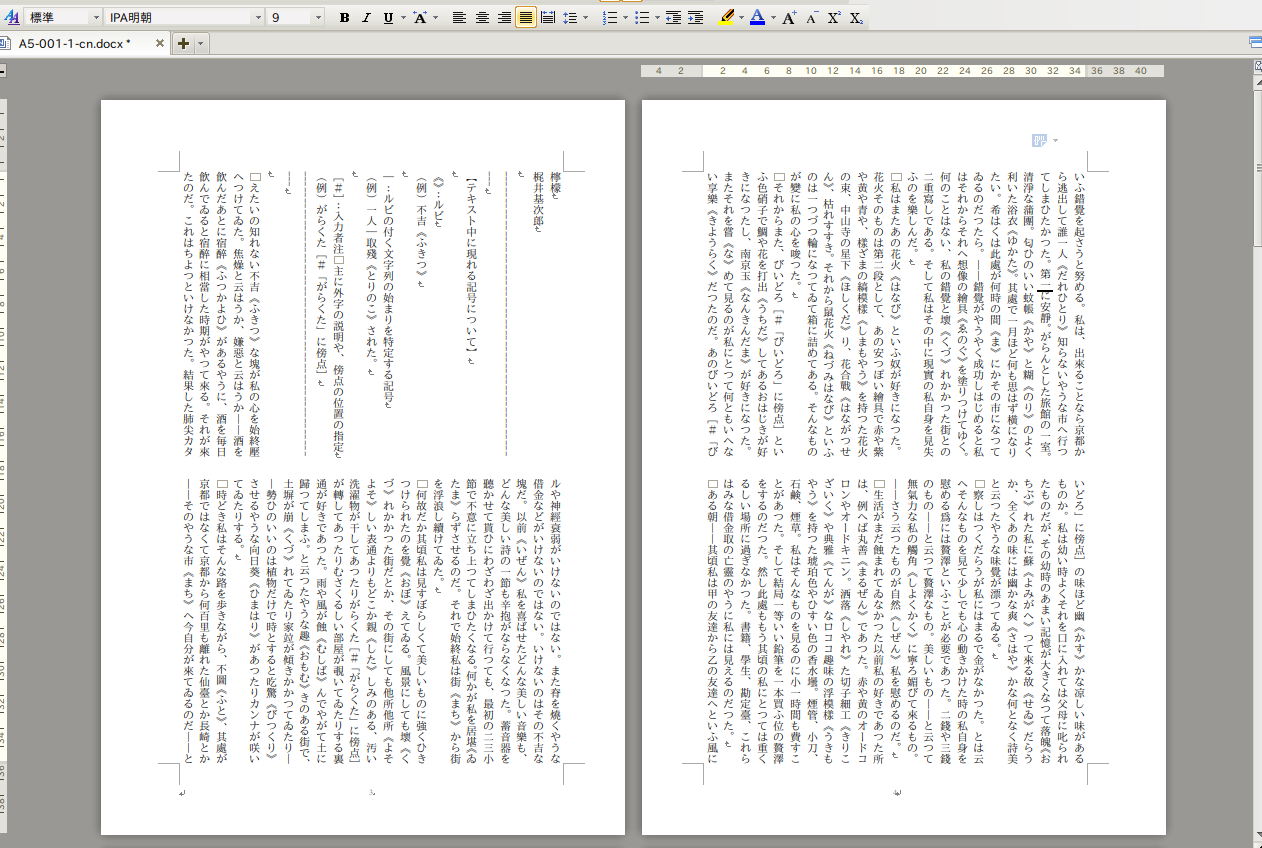Expand the numbering style dropdown arrow

point(625,18)
